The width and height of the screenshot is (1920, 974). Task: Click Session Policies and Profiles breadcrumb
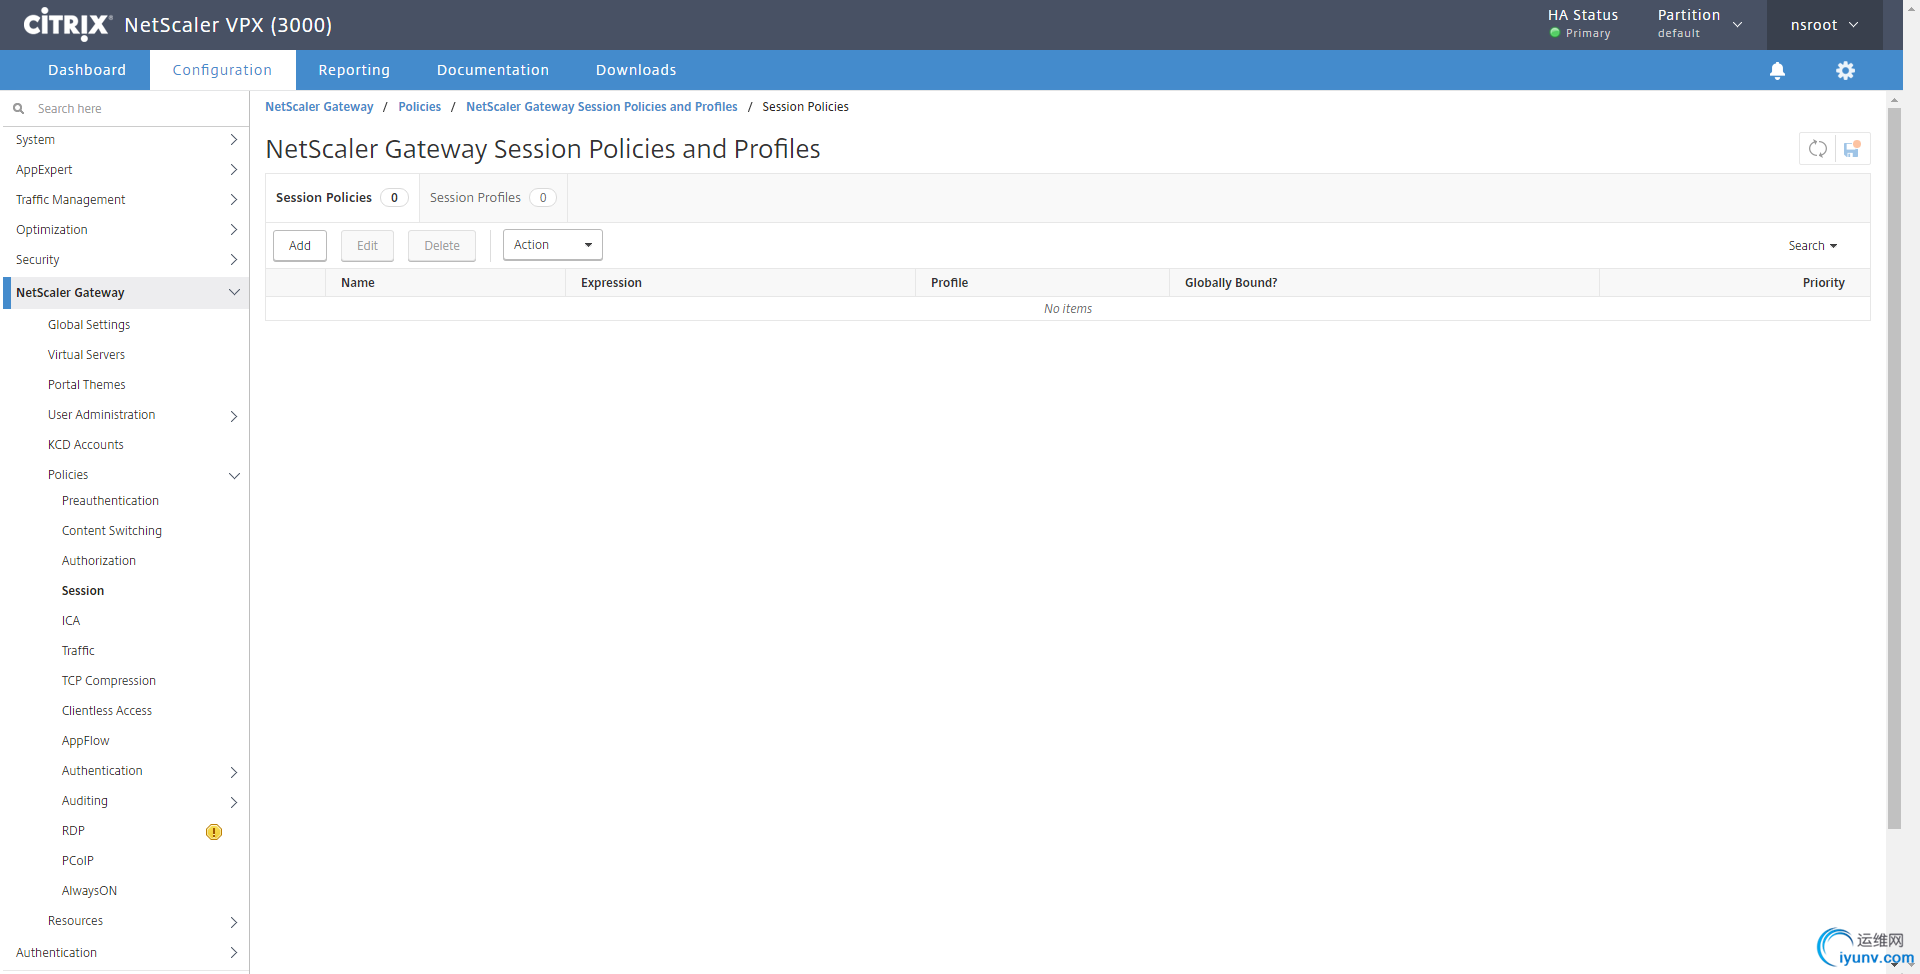click(x=602, y=107)
